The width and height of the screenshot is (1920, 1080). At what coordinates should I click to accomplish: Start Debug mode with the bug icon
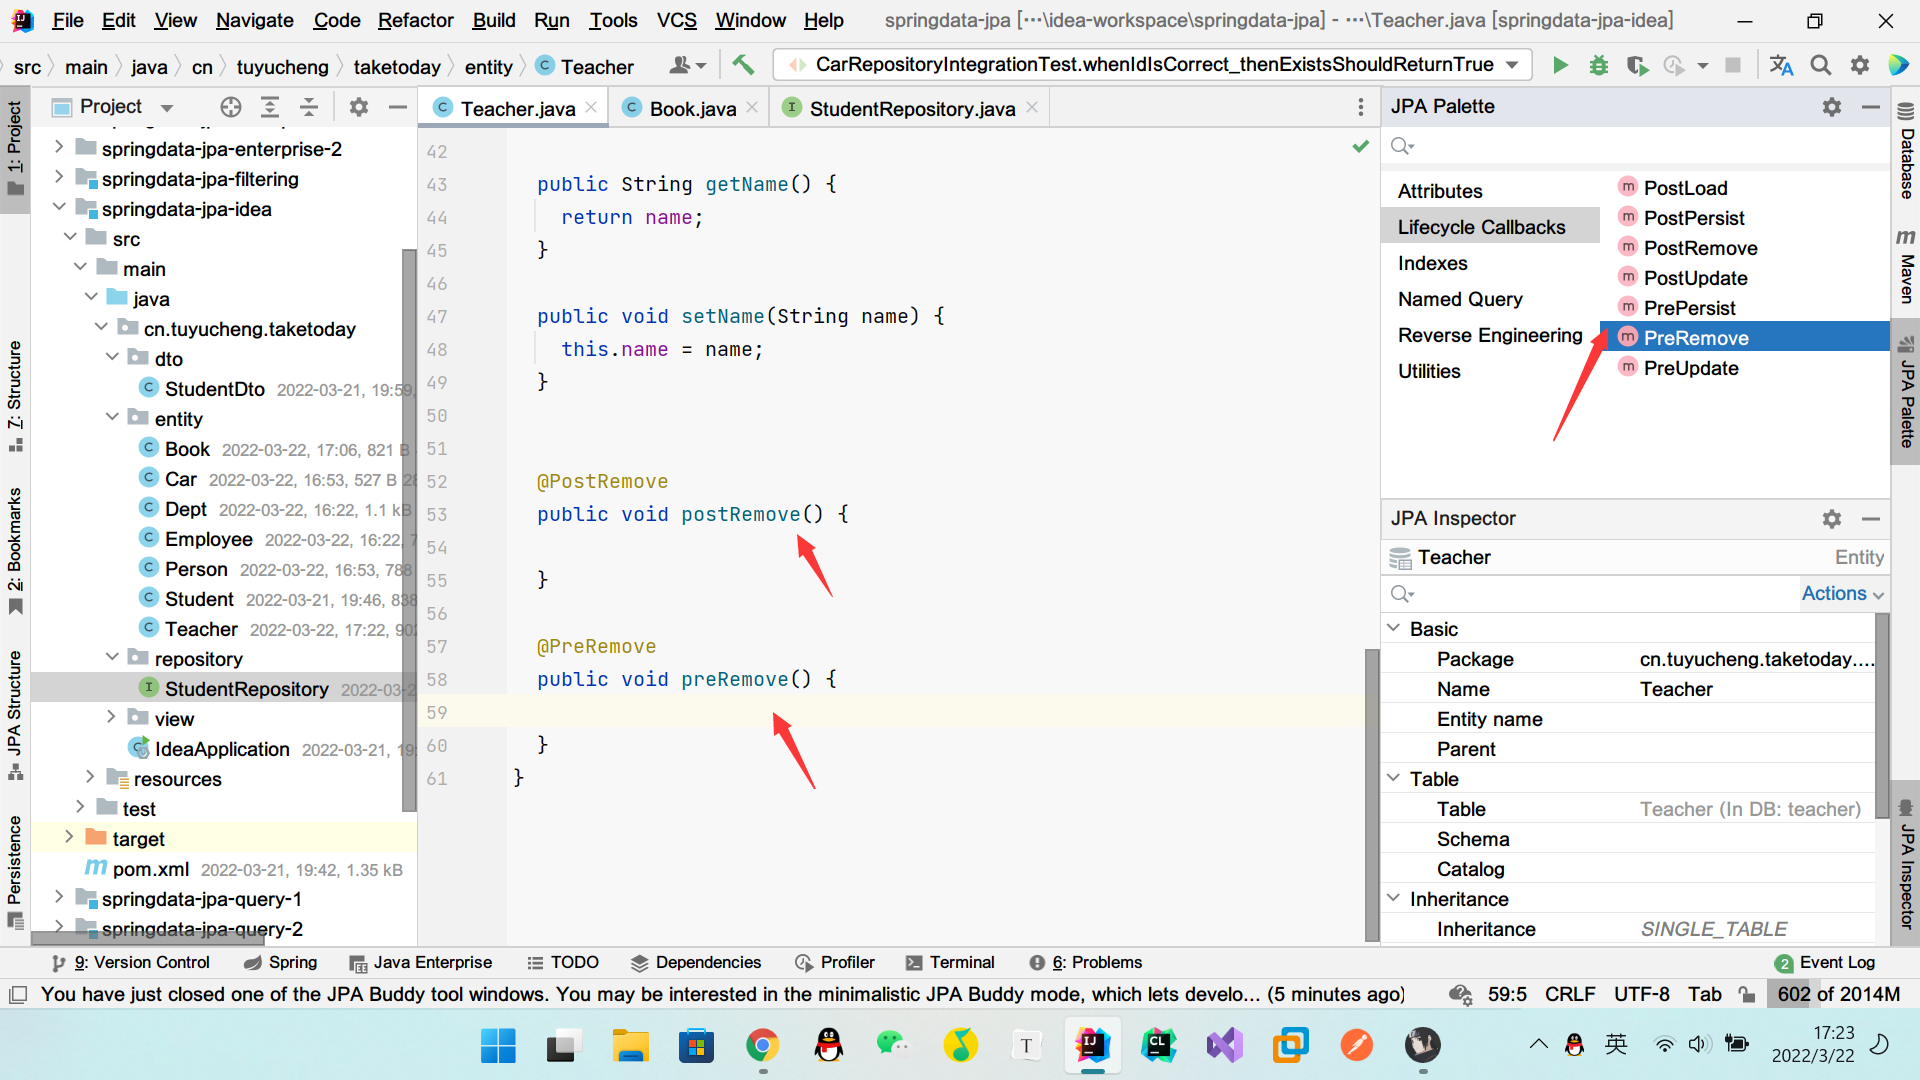(1598, 64)
